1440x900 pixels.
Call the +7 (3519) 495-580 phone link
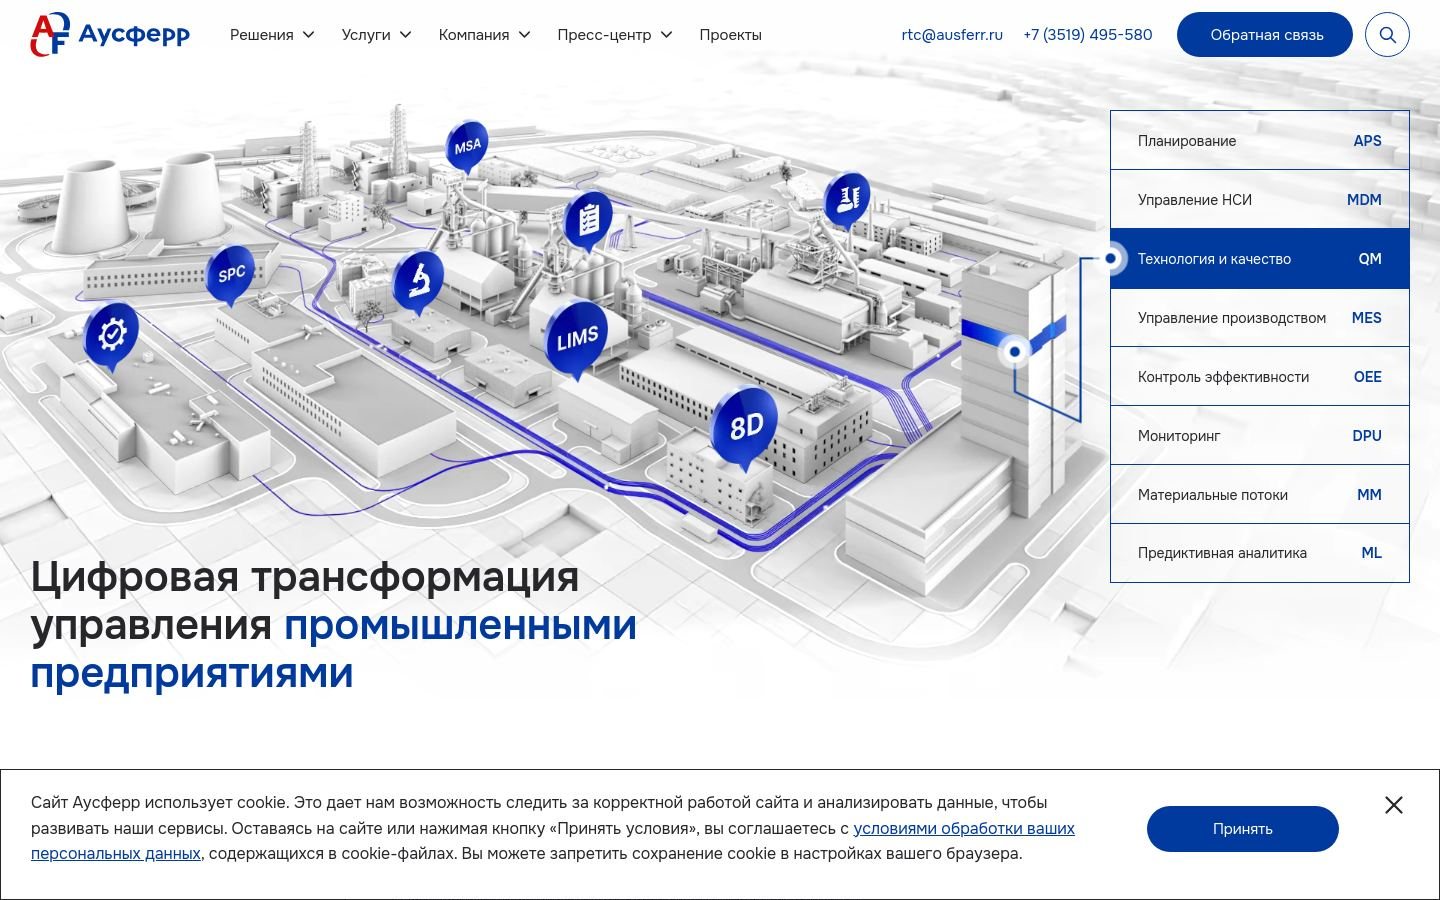tap(1088, 35)
